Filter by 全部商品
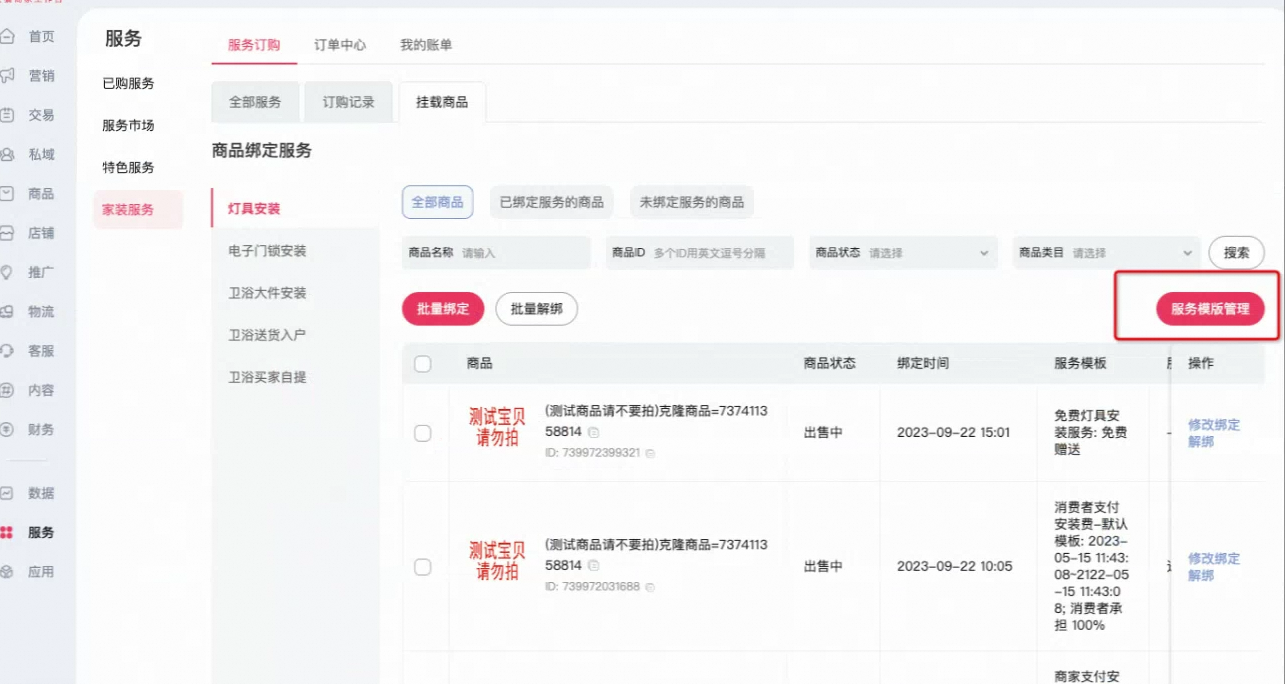Image resolution: width=1285 pixels, height=684 pixels. coord(438,202)
